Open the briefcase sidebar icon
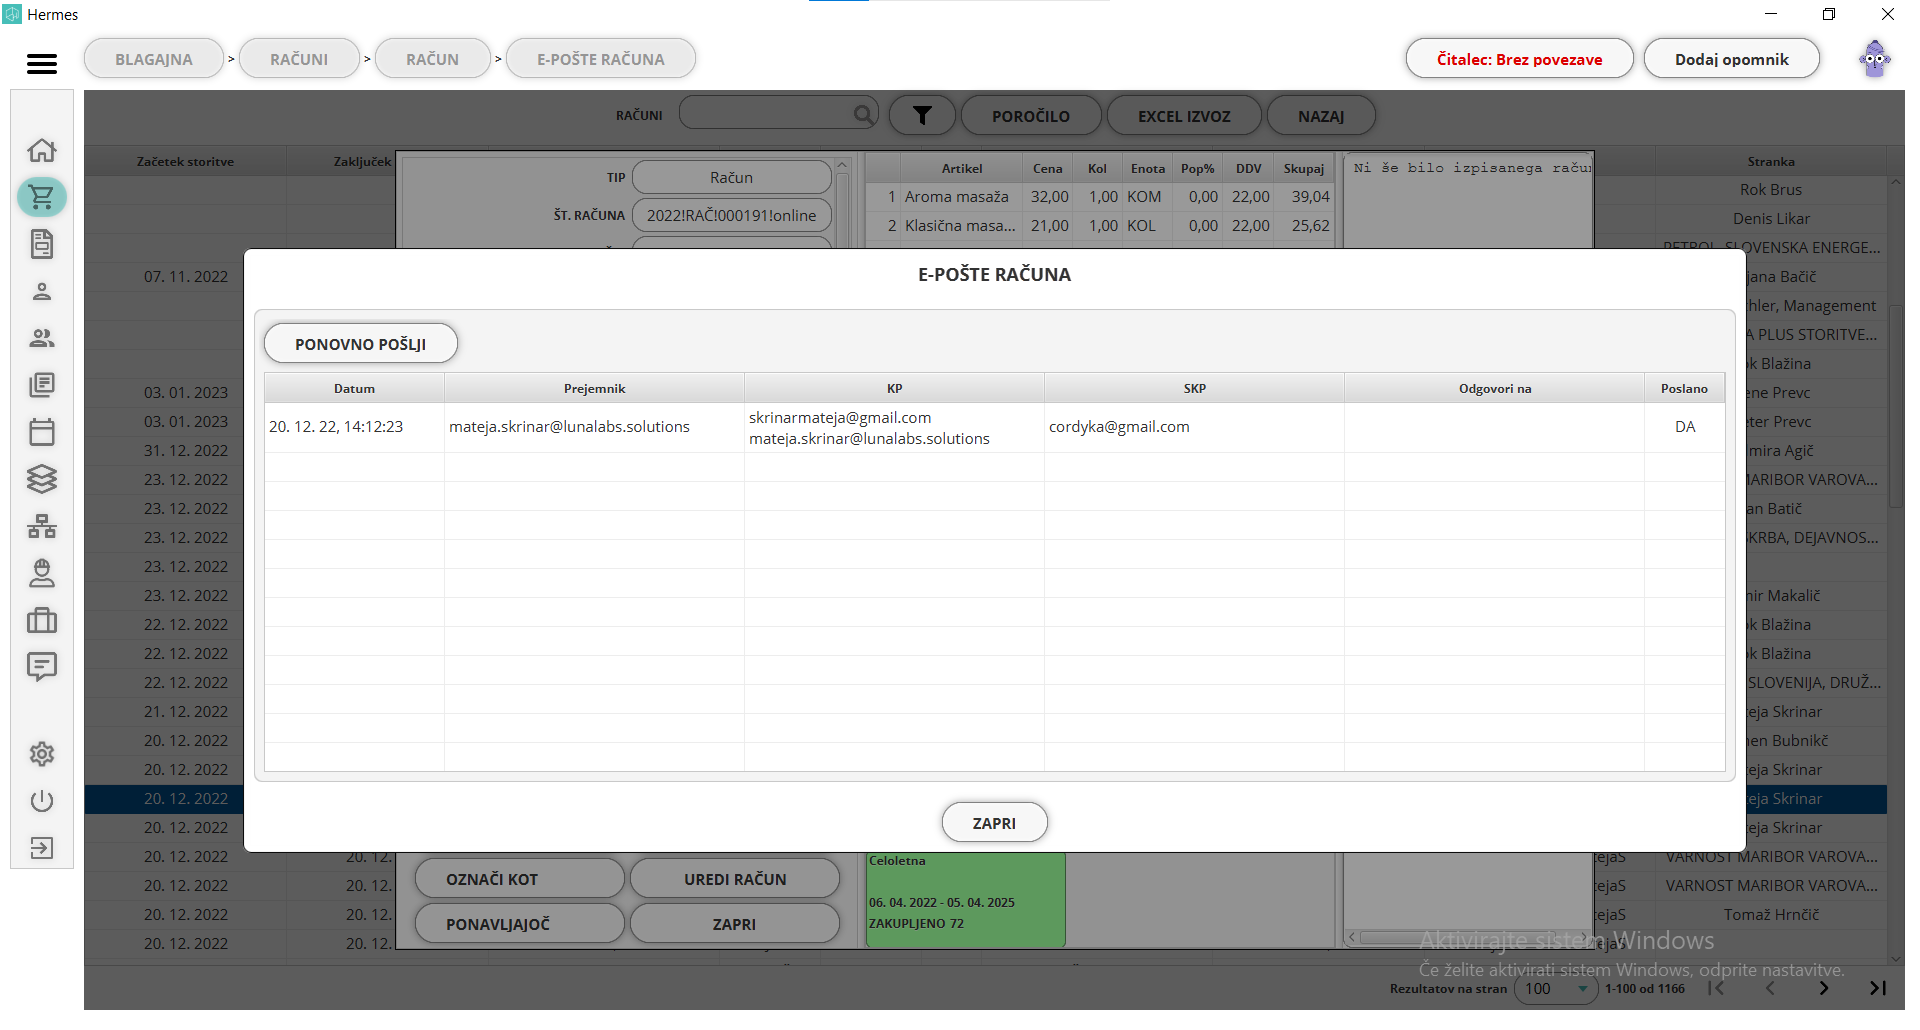Image resolution: width=1920 pixels, height=1030 pixels. 42,620
